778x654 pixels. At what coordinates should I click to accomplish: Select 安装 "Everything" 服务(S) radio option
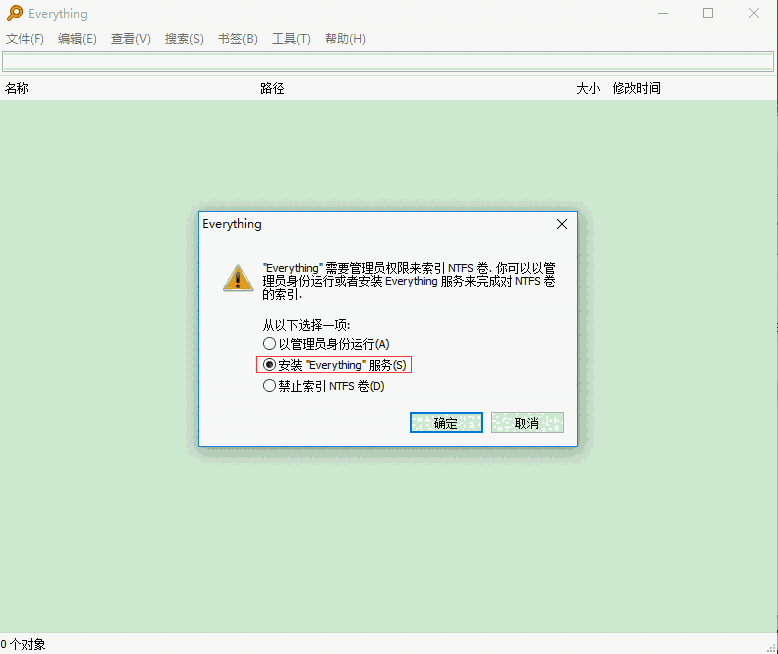click(x=334, y=365)
